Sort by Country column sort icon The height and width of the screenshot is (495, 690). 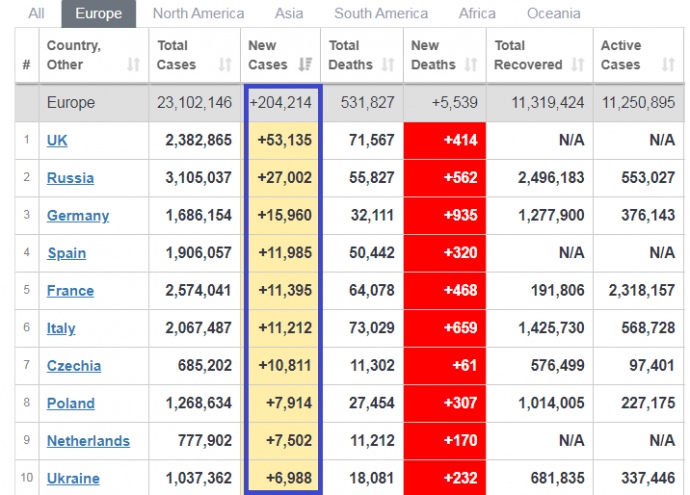coord(134,65)
